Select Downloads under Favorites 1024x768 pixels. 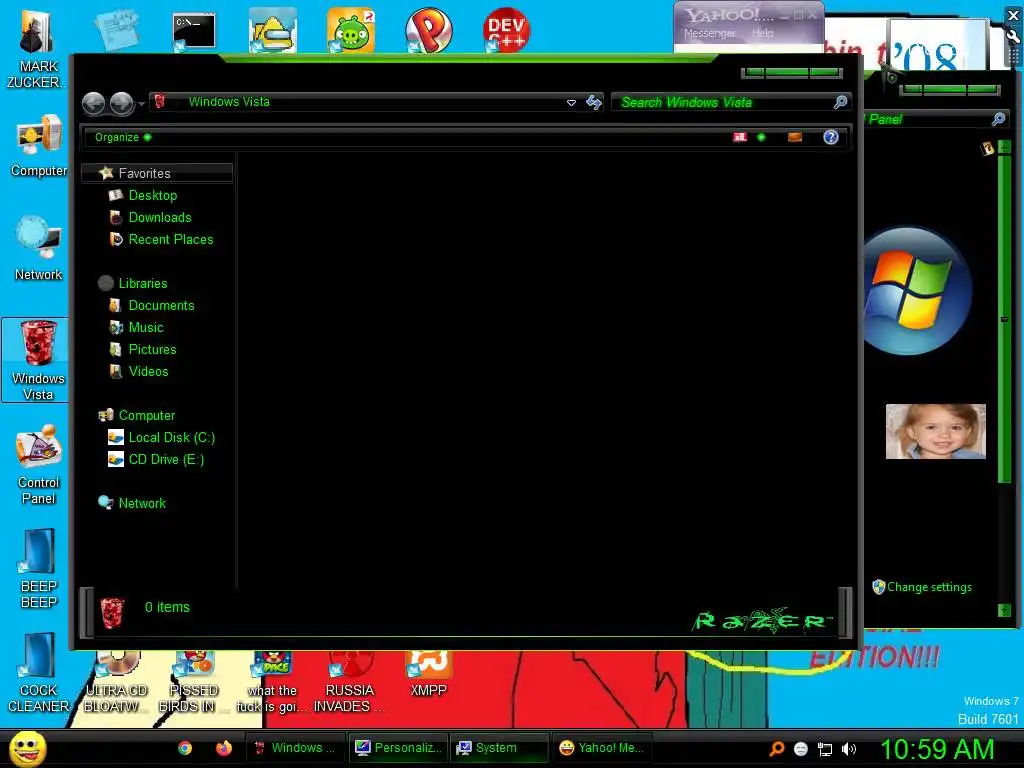pyautogui.click(x=150, y=217)
